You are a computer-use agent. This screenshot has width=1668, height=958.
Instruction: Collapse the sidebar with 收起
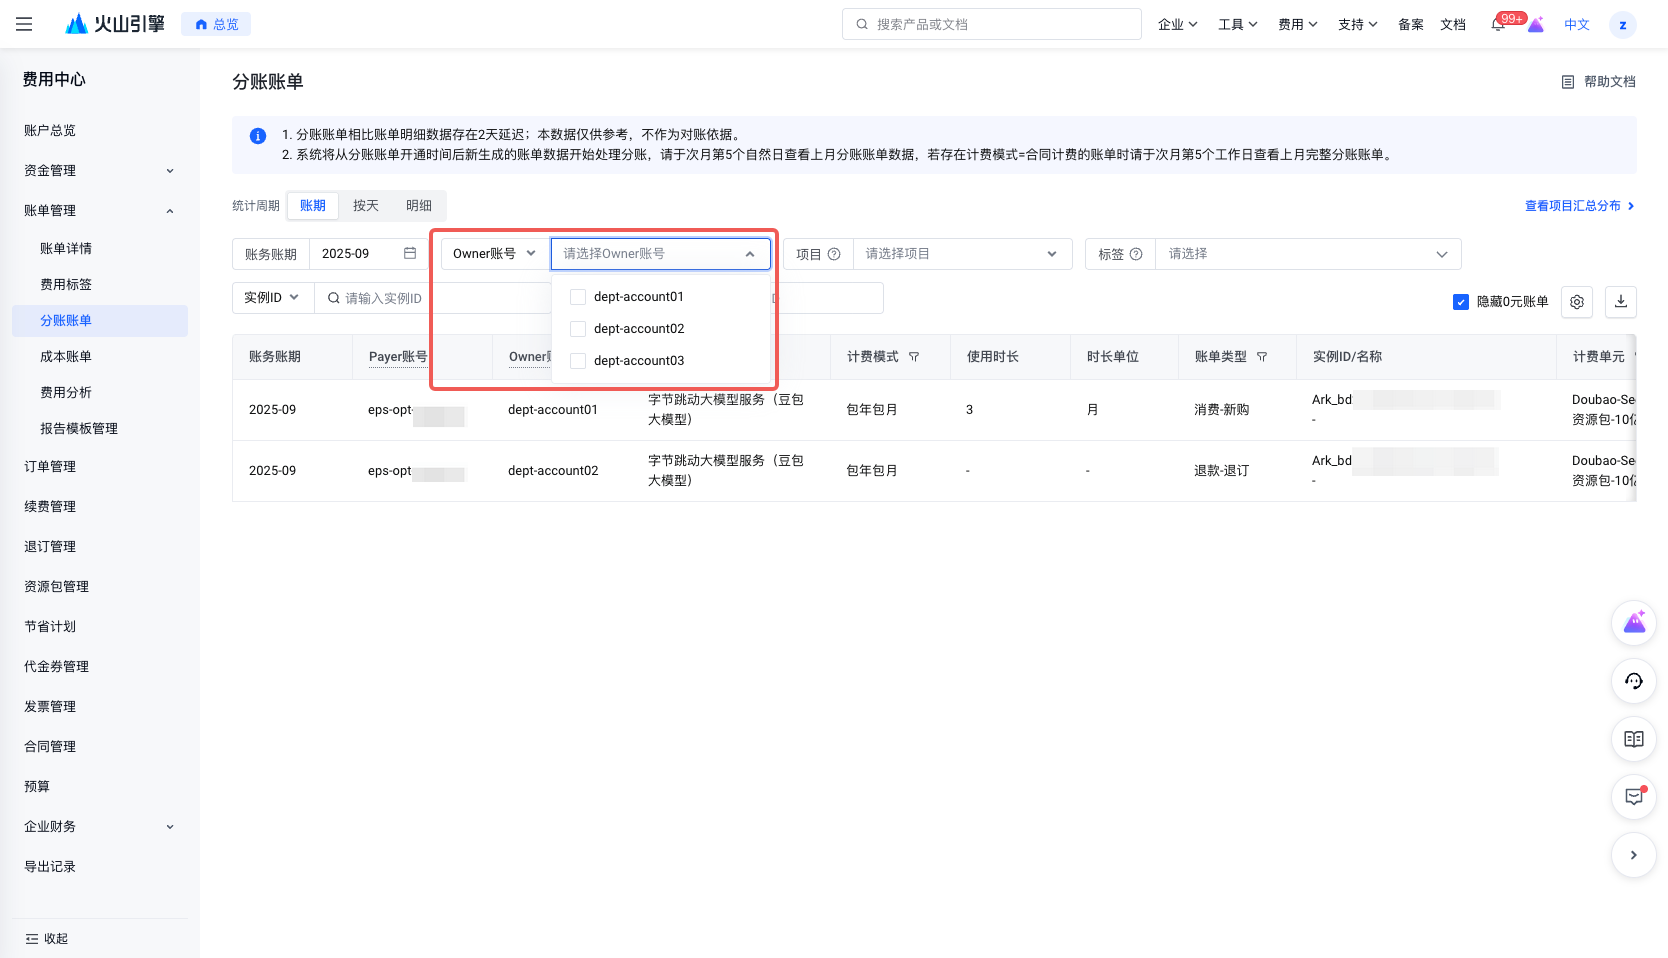click(x=47, y=938)
